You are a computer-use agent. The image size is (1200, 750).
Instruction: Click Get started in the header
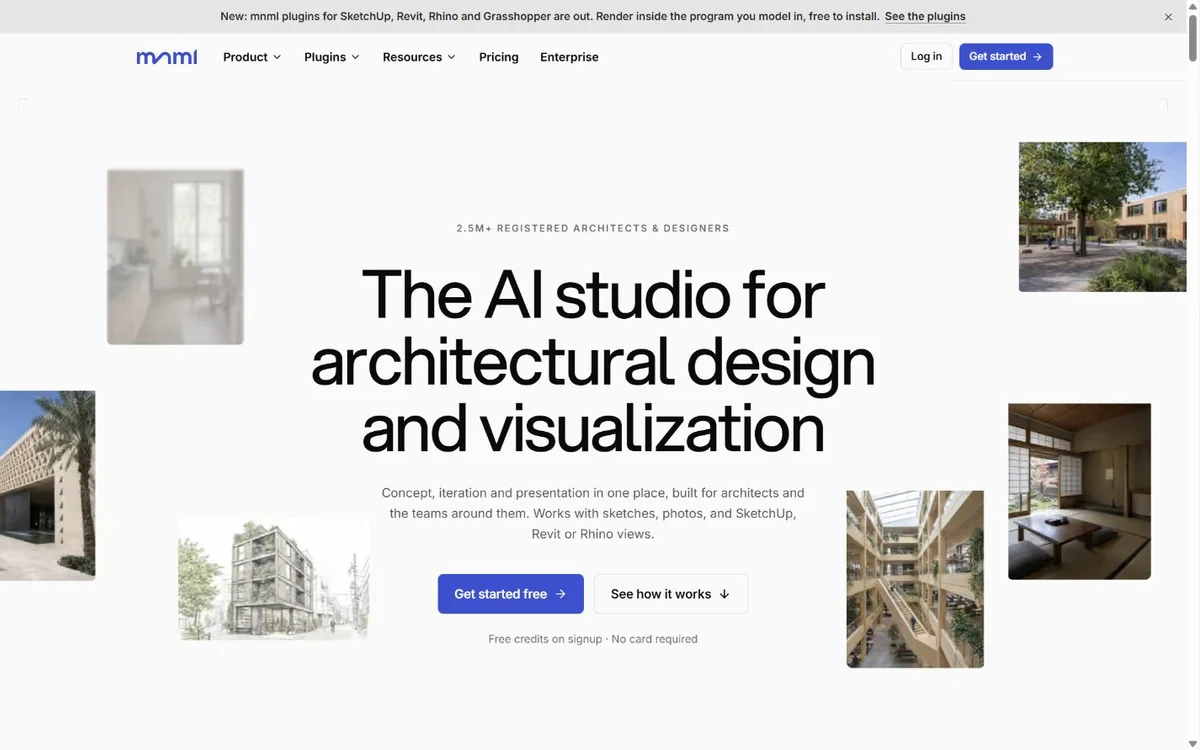(1006, 57)
